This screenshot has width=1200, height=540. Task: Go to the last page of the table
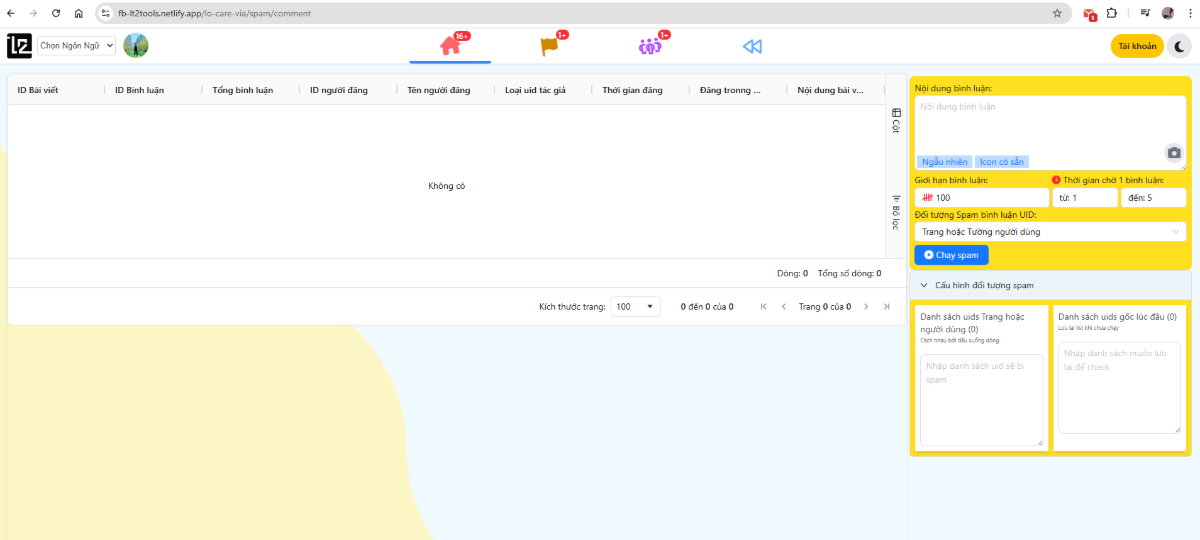coord(886,307)
